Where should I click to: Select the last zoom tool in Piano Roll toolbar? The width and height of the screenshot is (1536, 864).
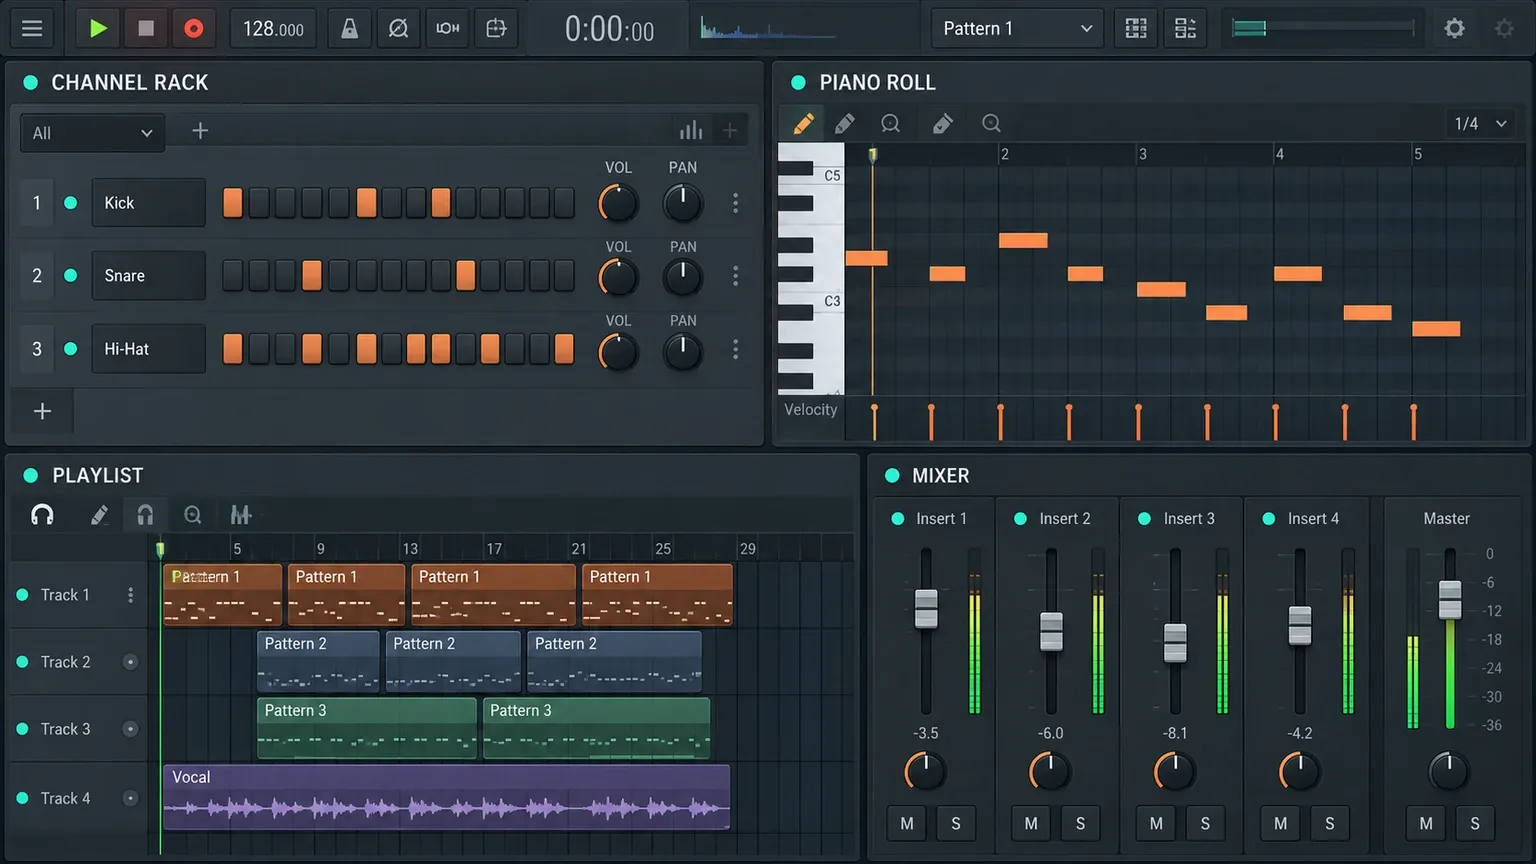coord(991,123)
